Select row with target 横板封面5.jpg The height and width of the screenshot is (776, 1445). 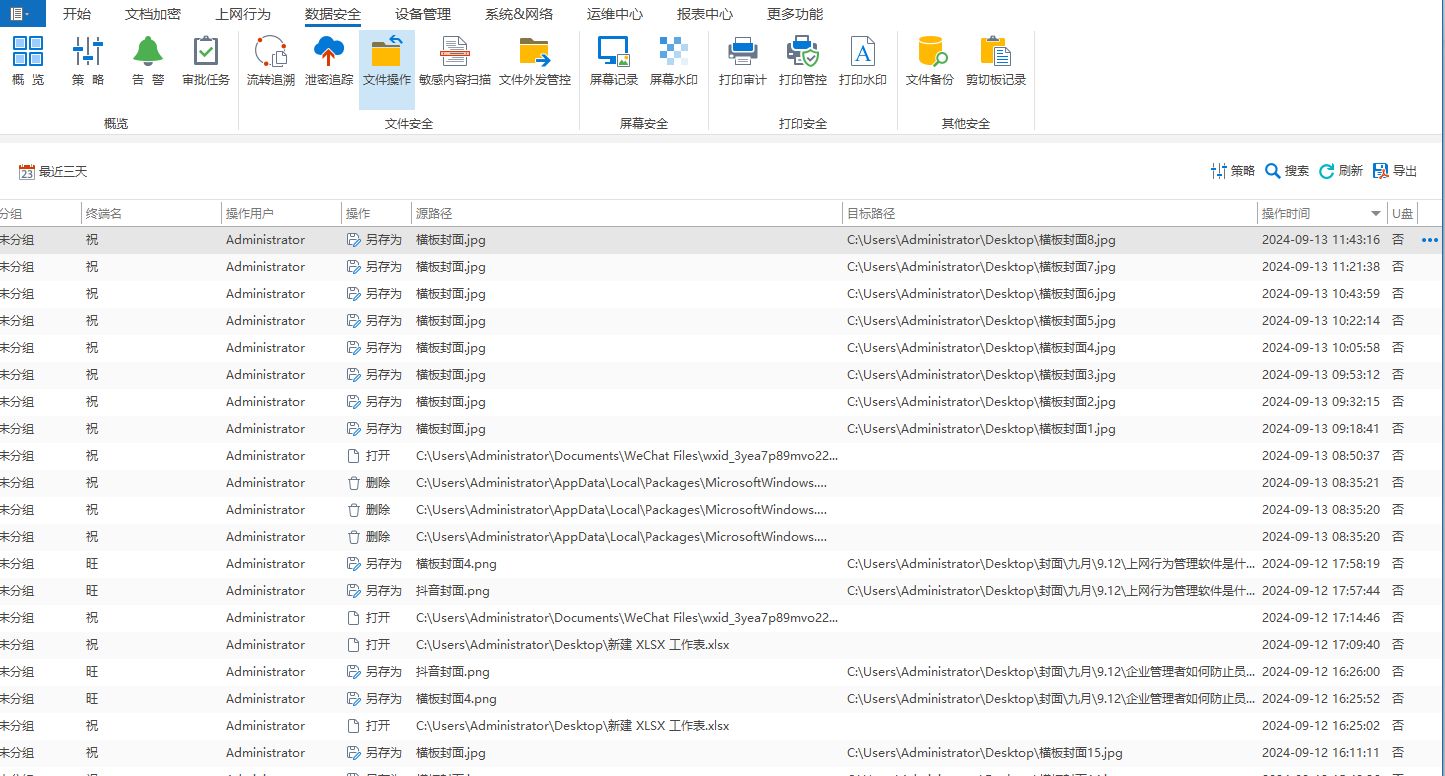point(980,321)
